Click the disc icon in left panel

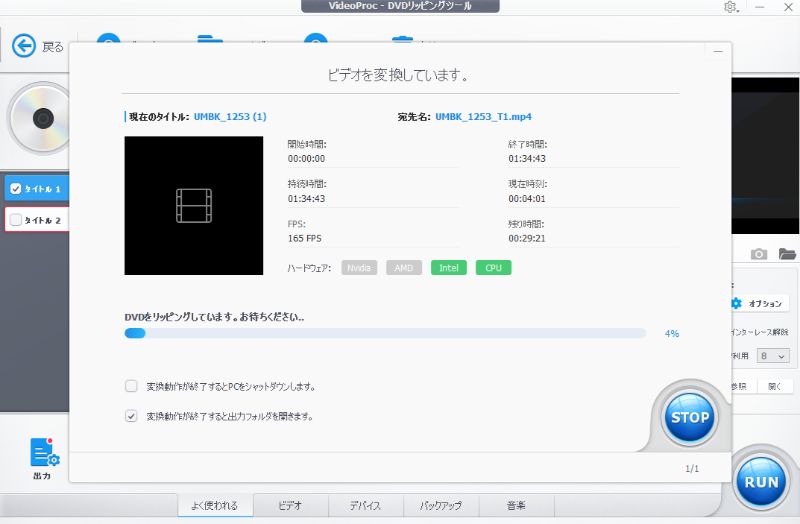41,118
